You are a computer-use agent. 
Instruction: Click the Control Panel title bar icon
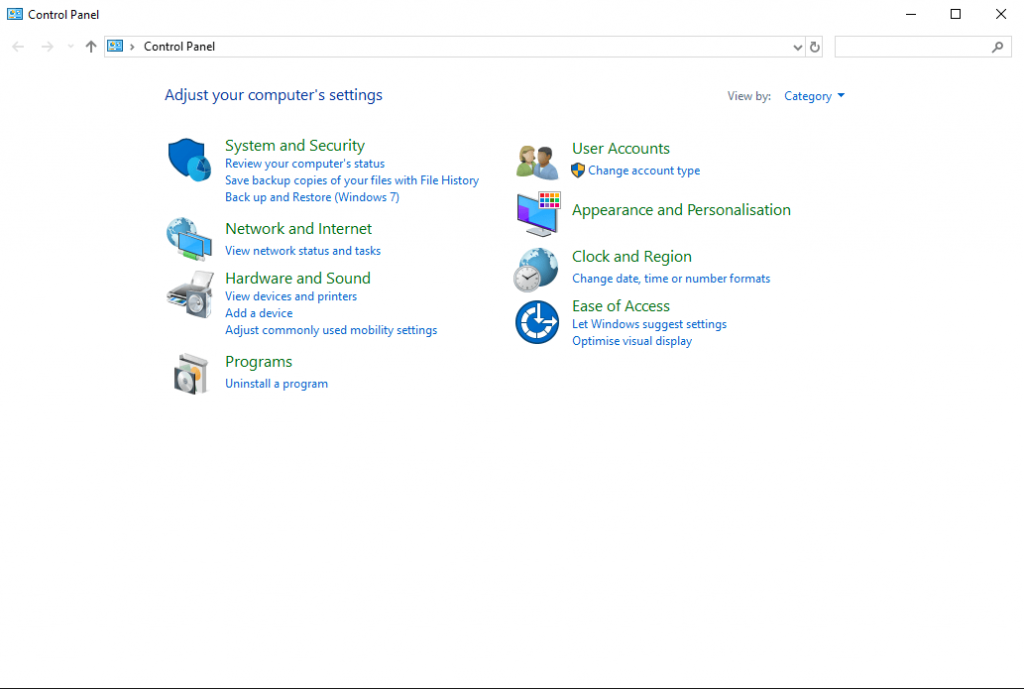click(x=14, y=14)
